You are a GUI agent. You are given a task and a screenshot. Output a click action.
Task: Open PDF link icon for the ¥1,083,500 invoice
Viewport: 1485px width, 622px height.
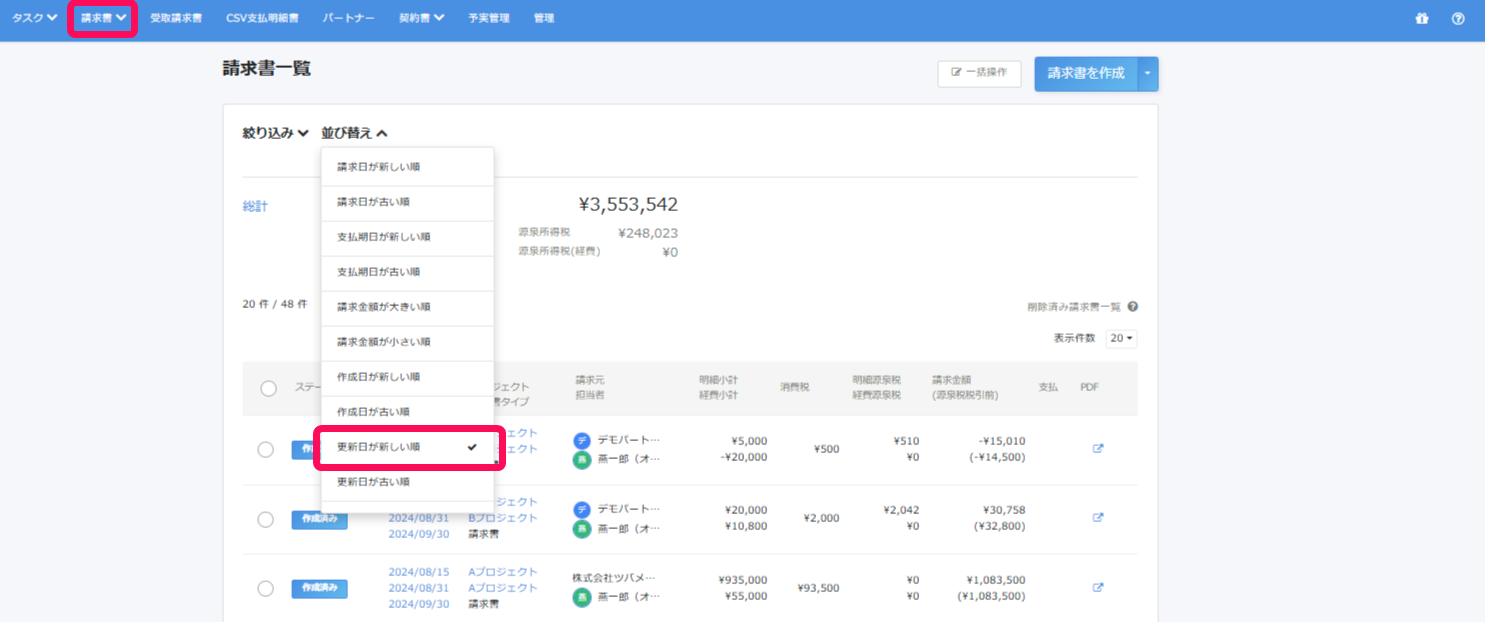(1097, 587)
